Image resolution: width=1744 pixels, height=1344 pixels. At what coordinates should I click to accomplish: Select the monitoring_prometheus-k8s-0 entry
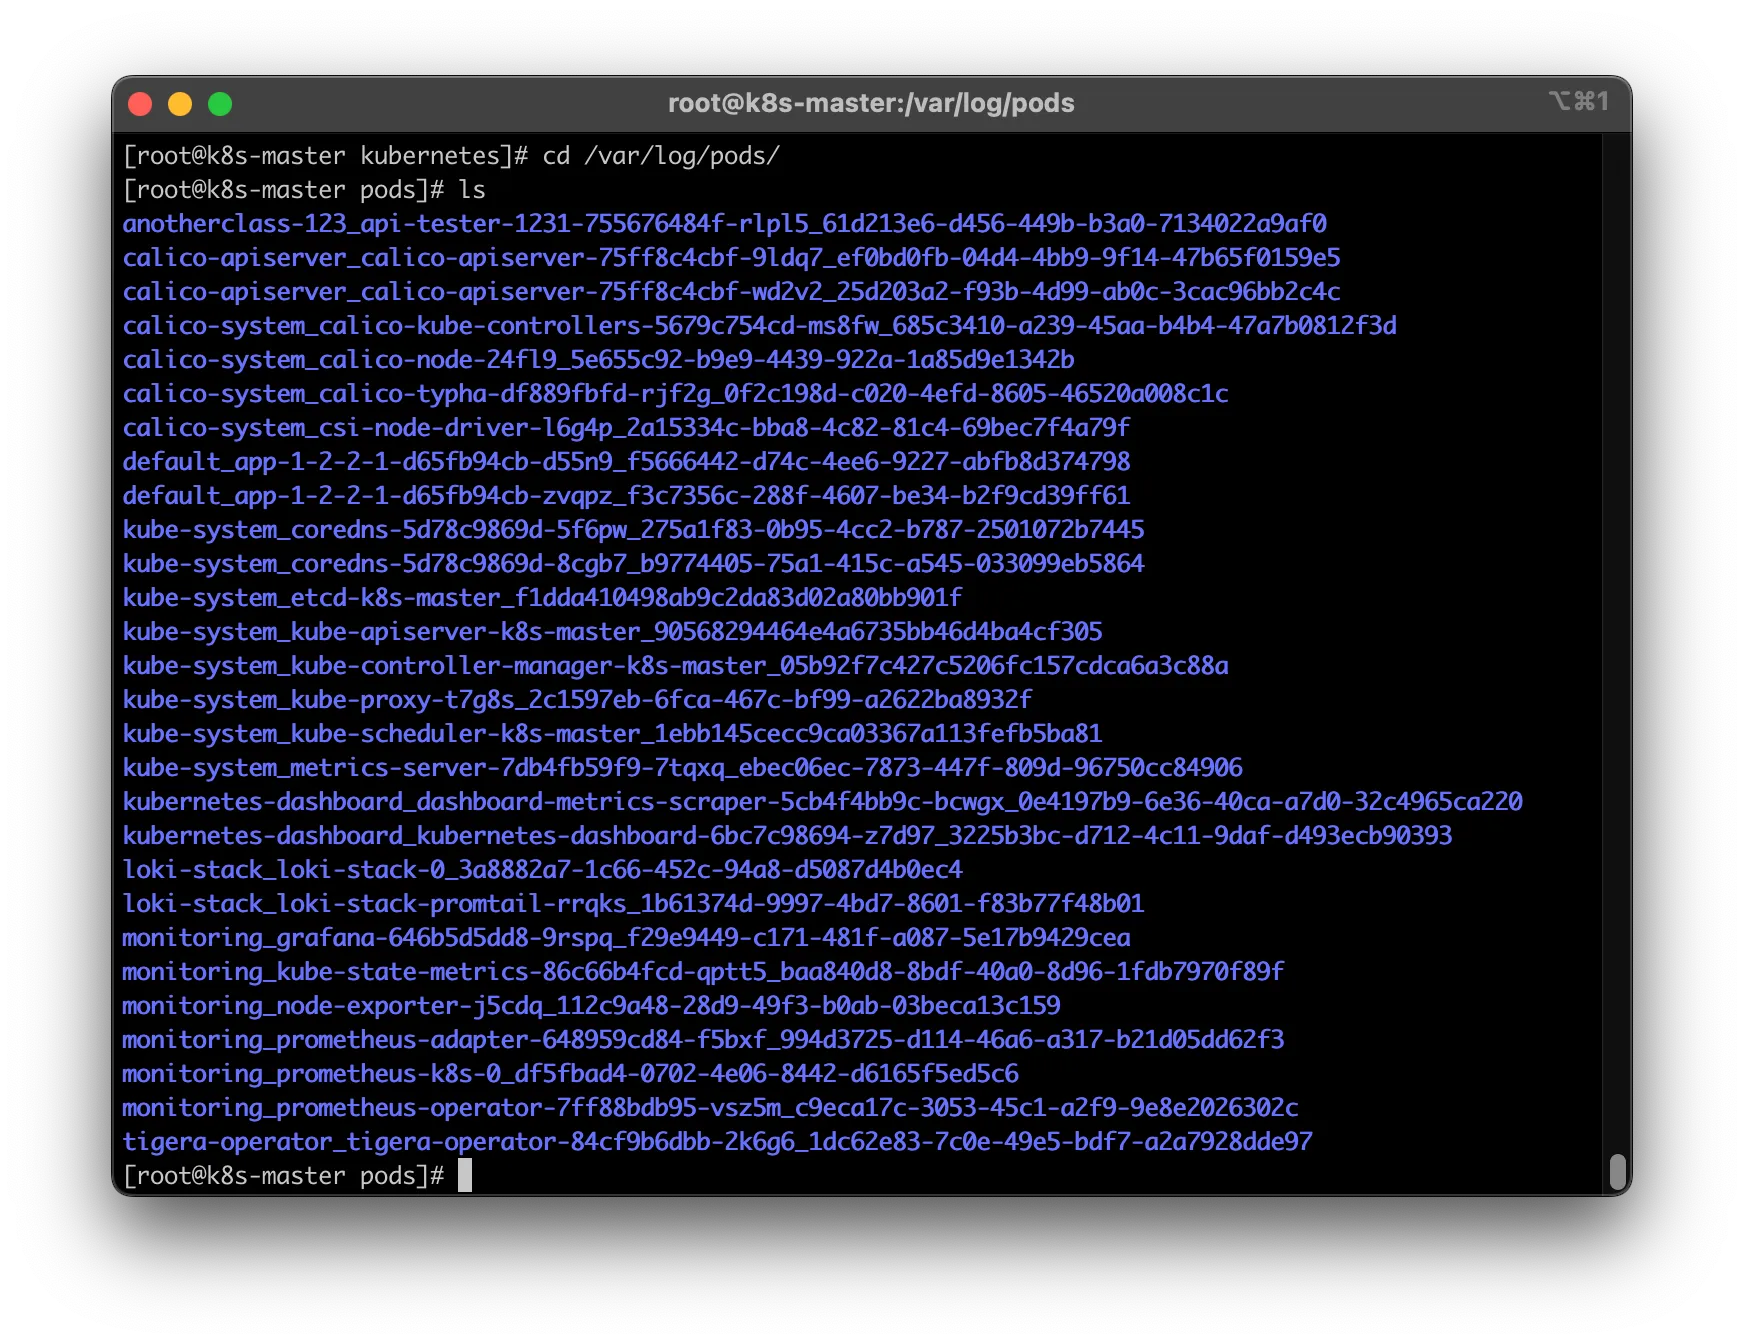click(571, 1074)
